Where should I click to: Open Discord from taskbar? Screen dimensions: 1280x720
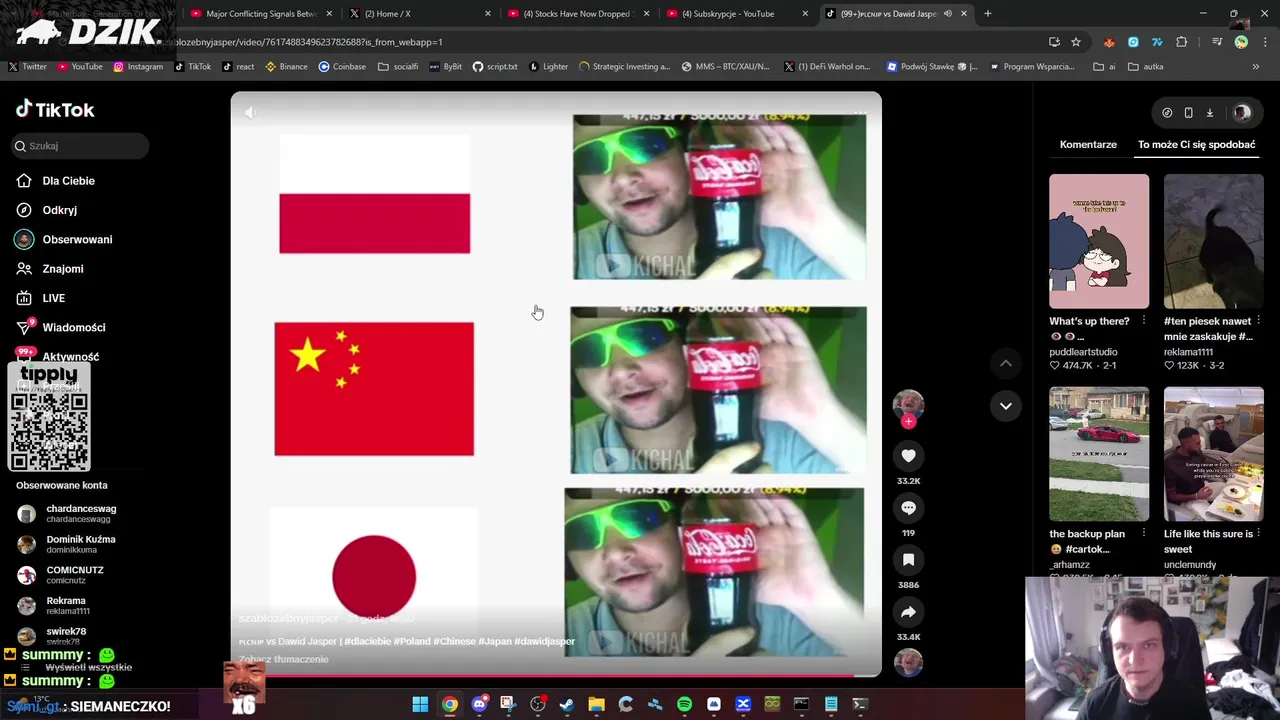pyautogui.click(x=479, y=704)
